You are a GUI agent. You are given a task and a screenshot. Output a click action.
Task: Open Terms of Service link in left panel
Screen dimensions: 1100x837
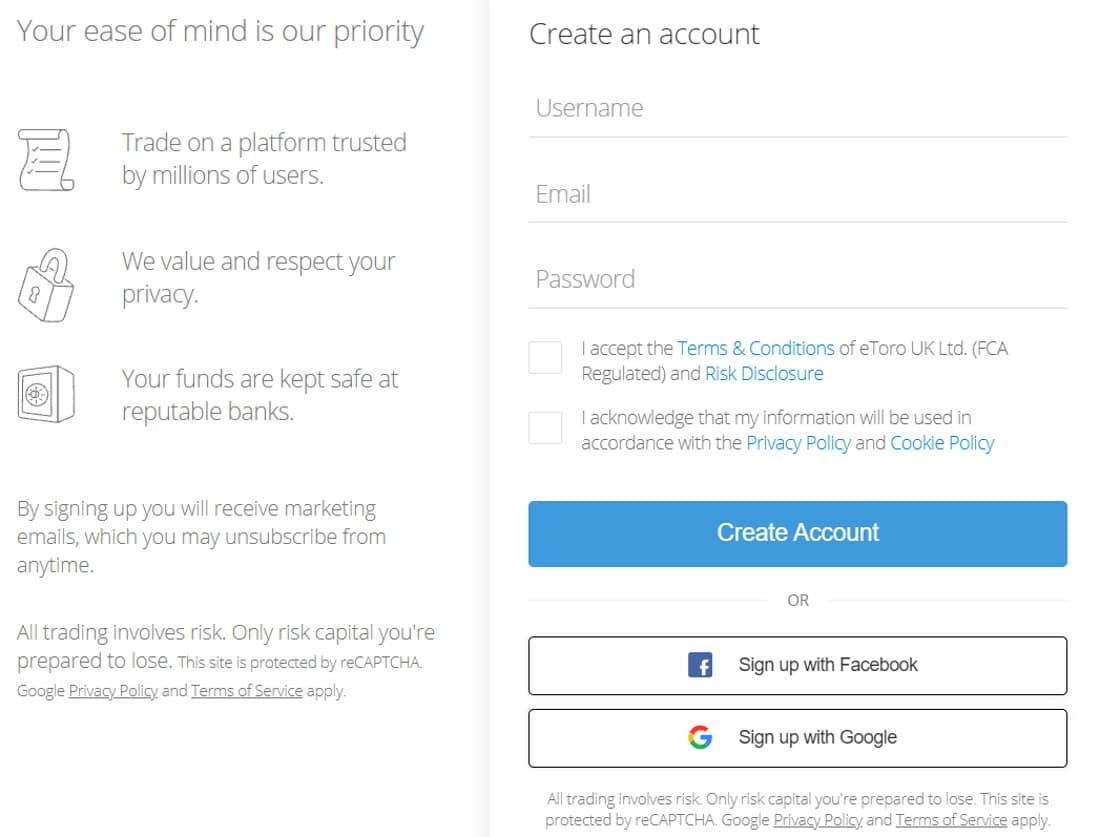[x=247, y=690]
